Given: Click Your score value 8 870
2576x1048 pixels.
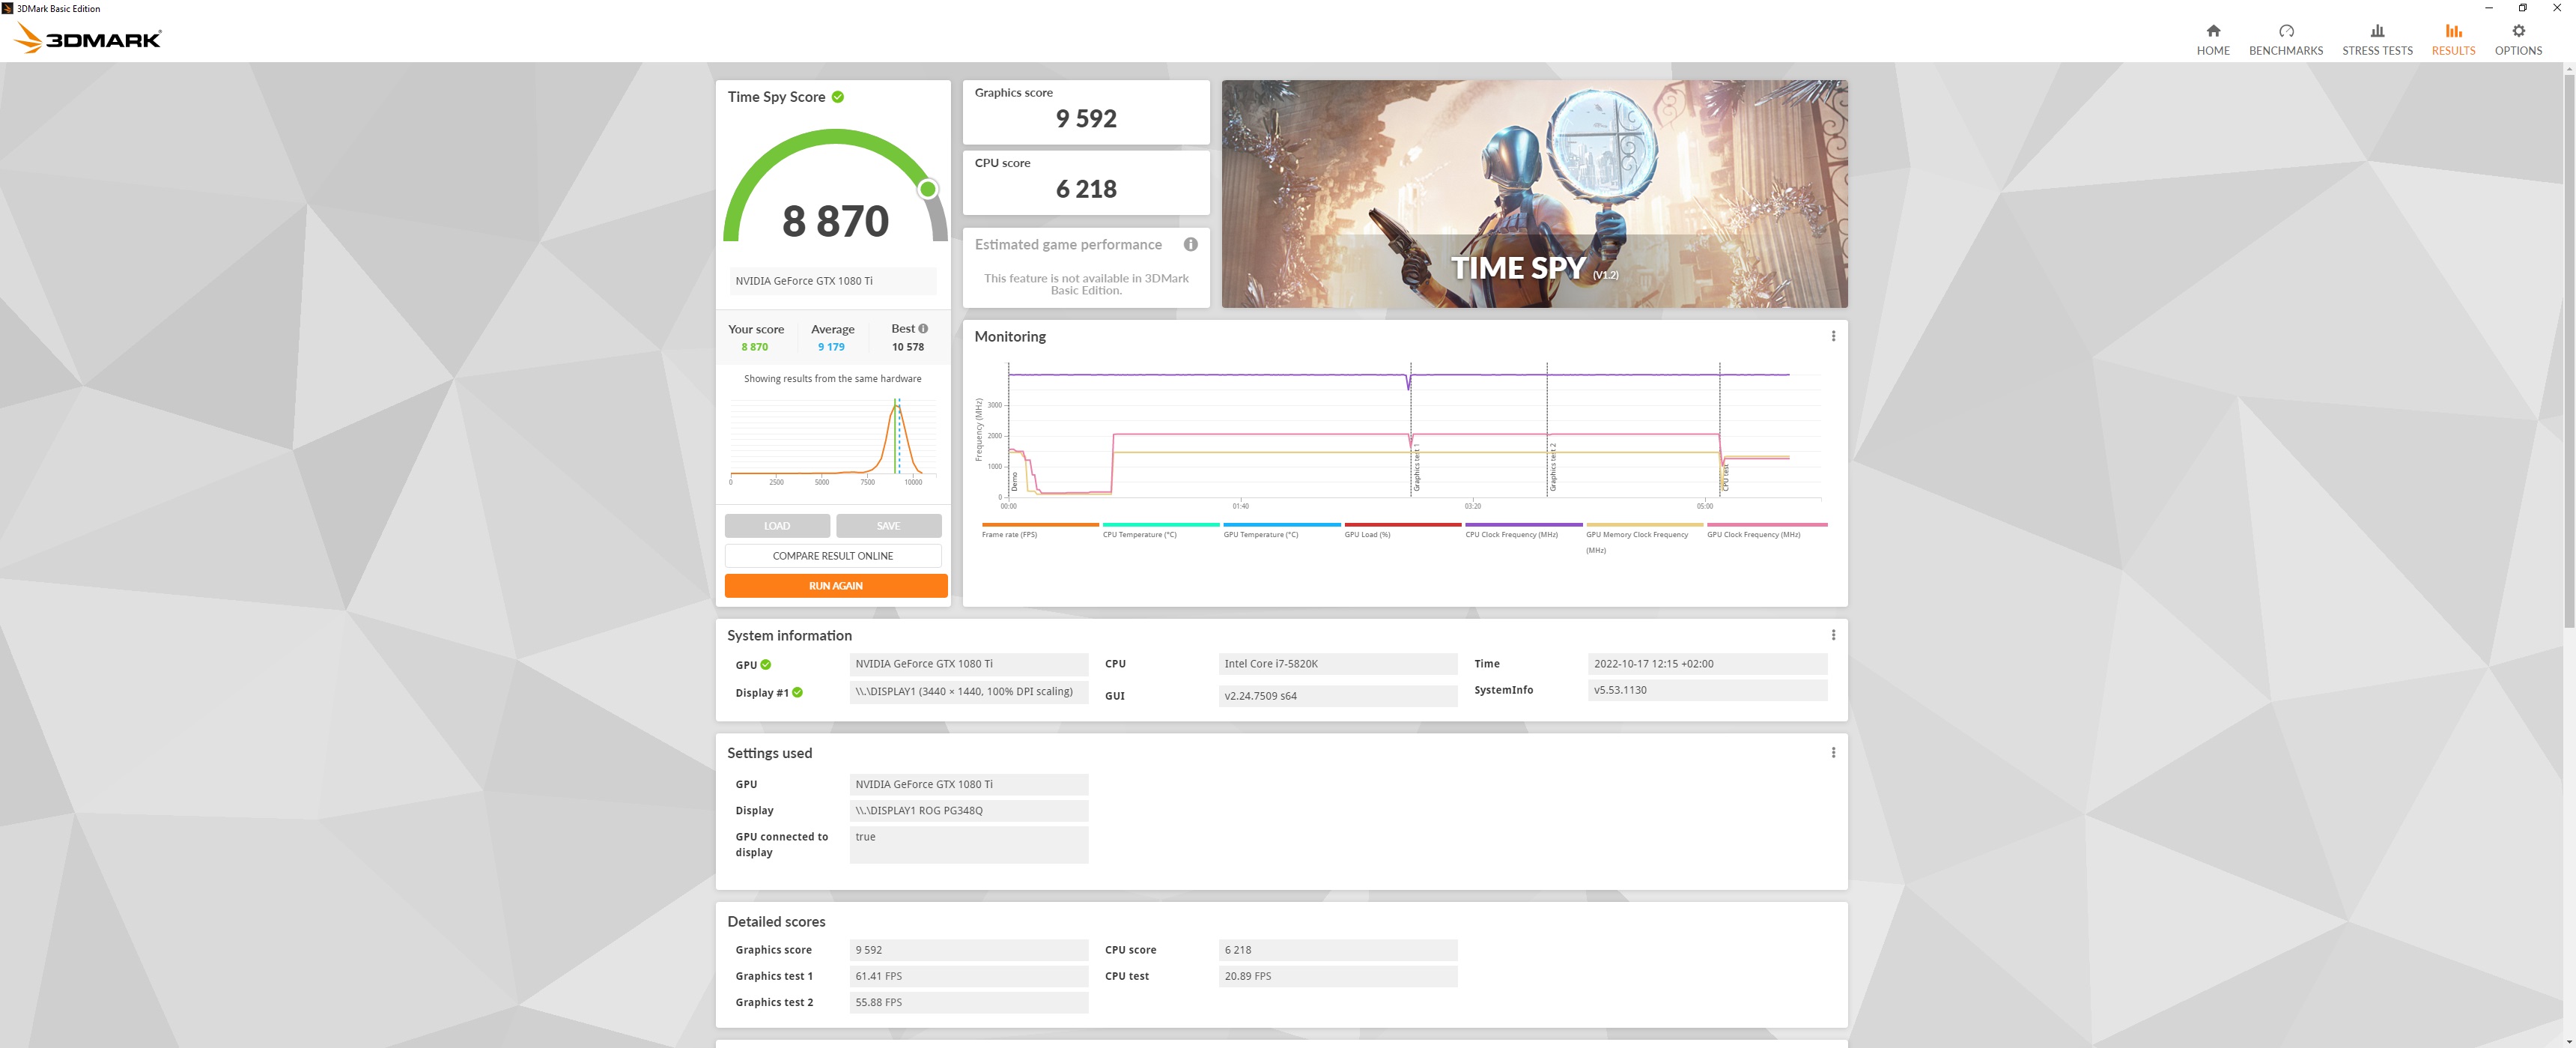Looking at the screenshot, I should 754,347.
